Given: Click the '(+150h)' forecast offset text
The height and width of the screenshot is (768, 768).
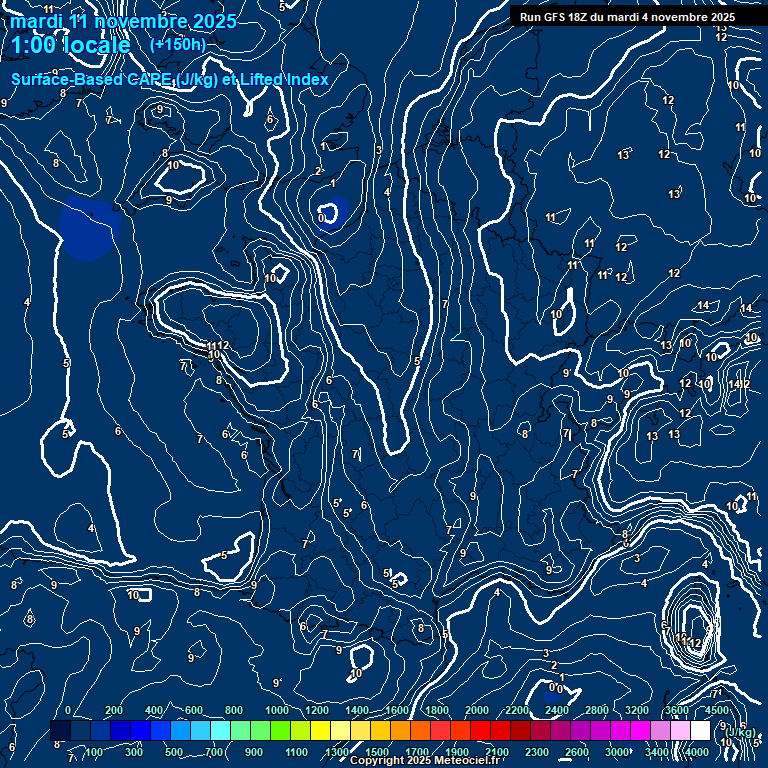Looking at the screenshot, I should tap(177, 45).
